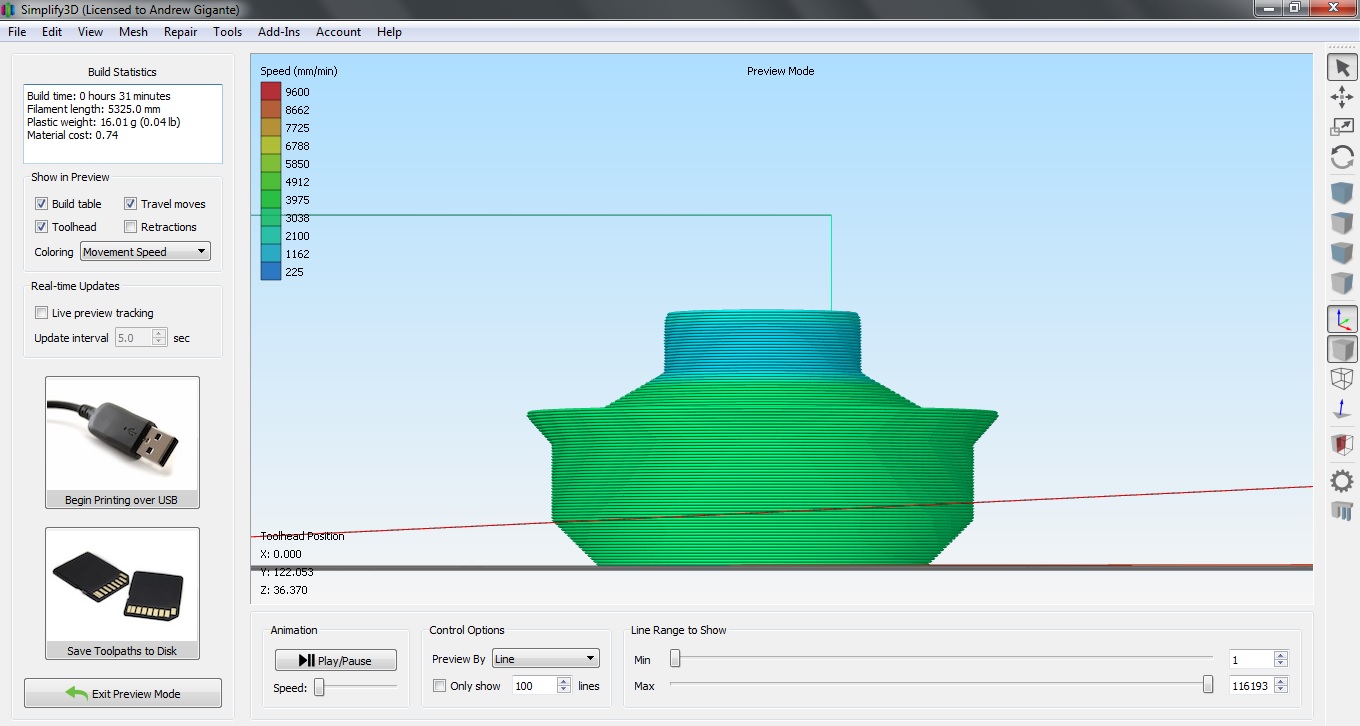
Task: Click Exit Preview Mode button
Action: click(x=123, y=694)
